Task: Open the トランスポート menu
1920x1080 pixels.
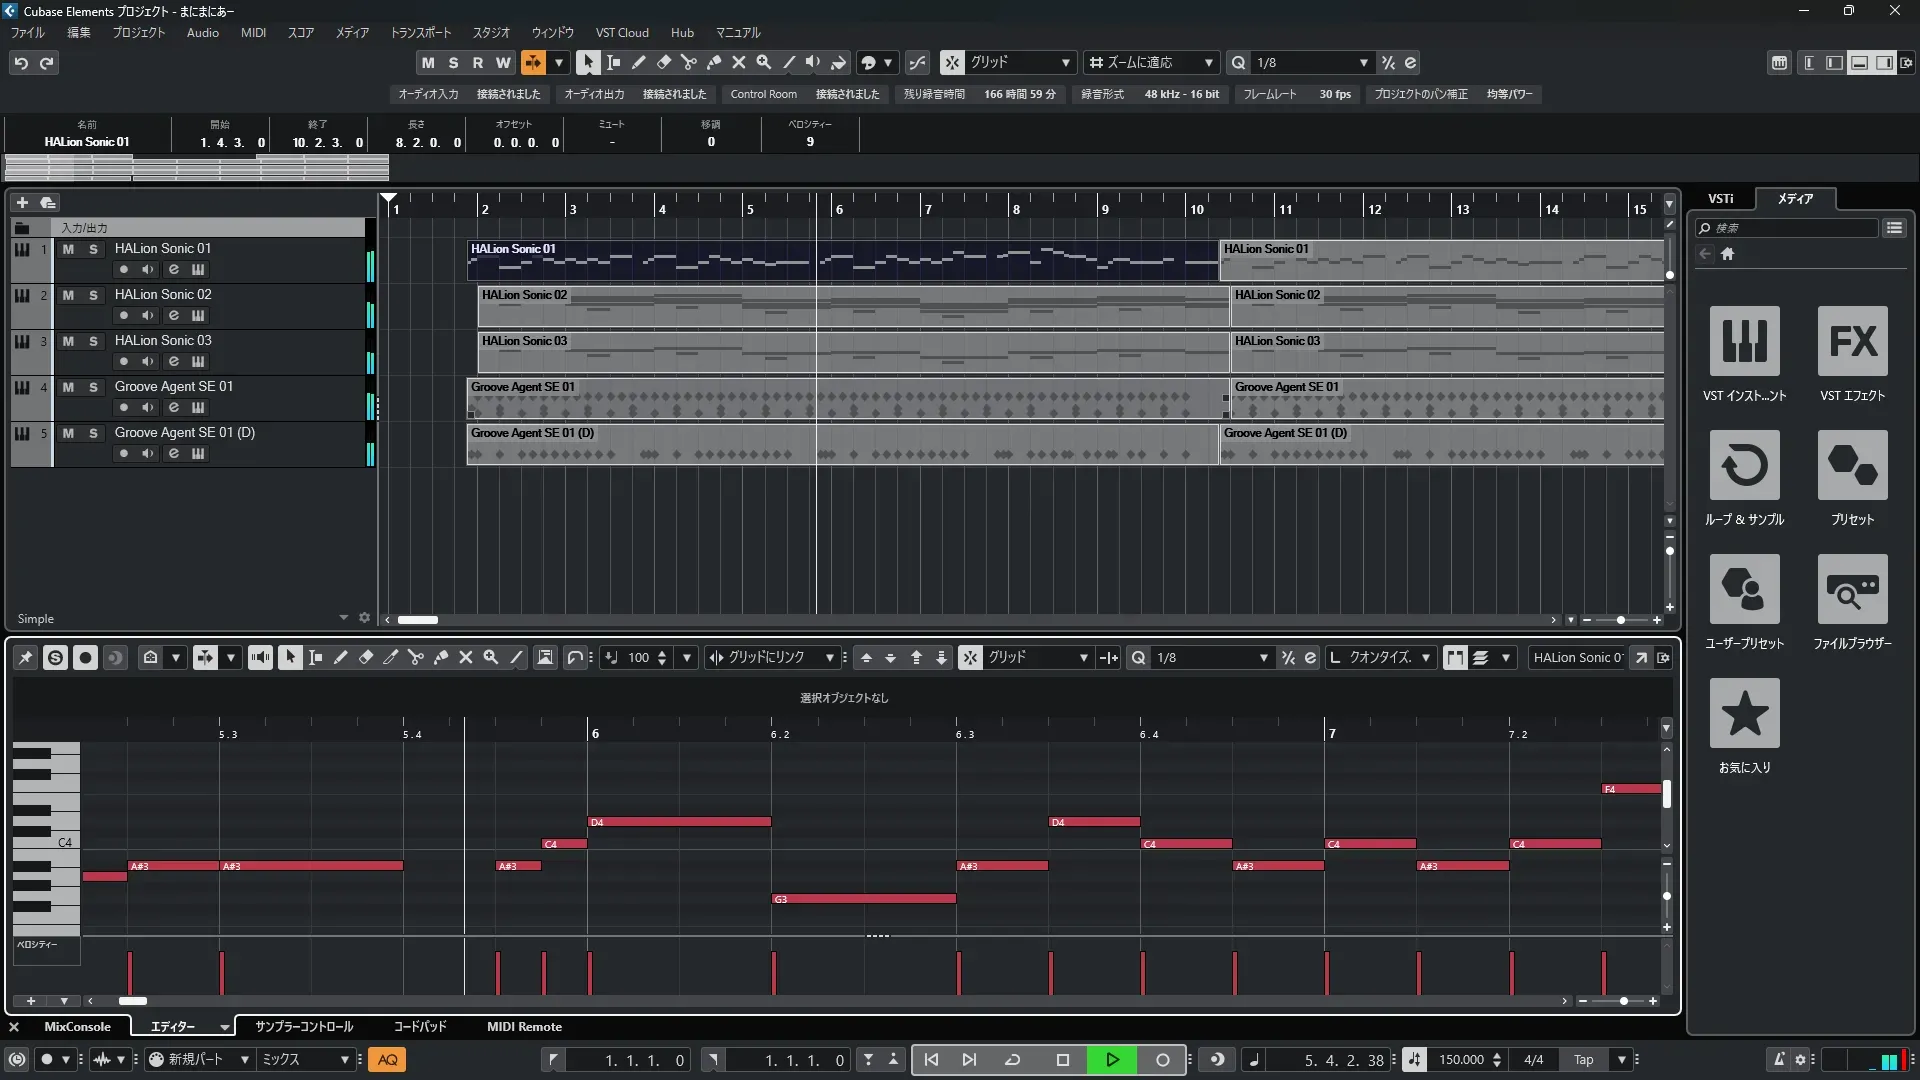Action: (420, 32)
